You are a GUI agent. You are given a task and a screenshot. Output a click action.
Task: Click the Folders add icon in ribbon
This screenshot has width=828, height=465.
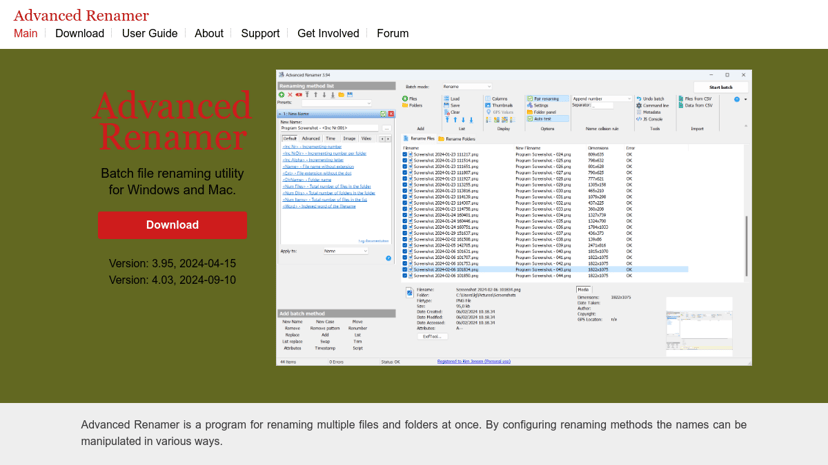[405, 106]
